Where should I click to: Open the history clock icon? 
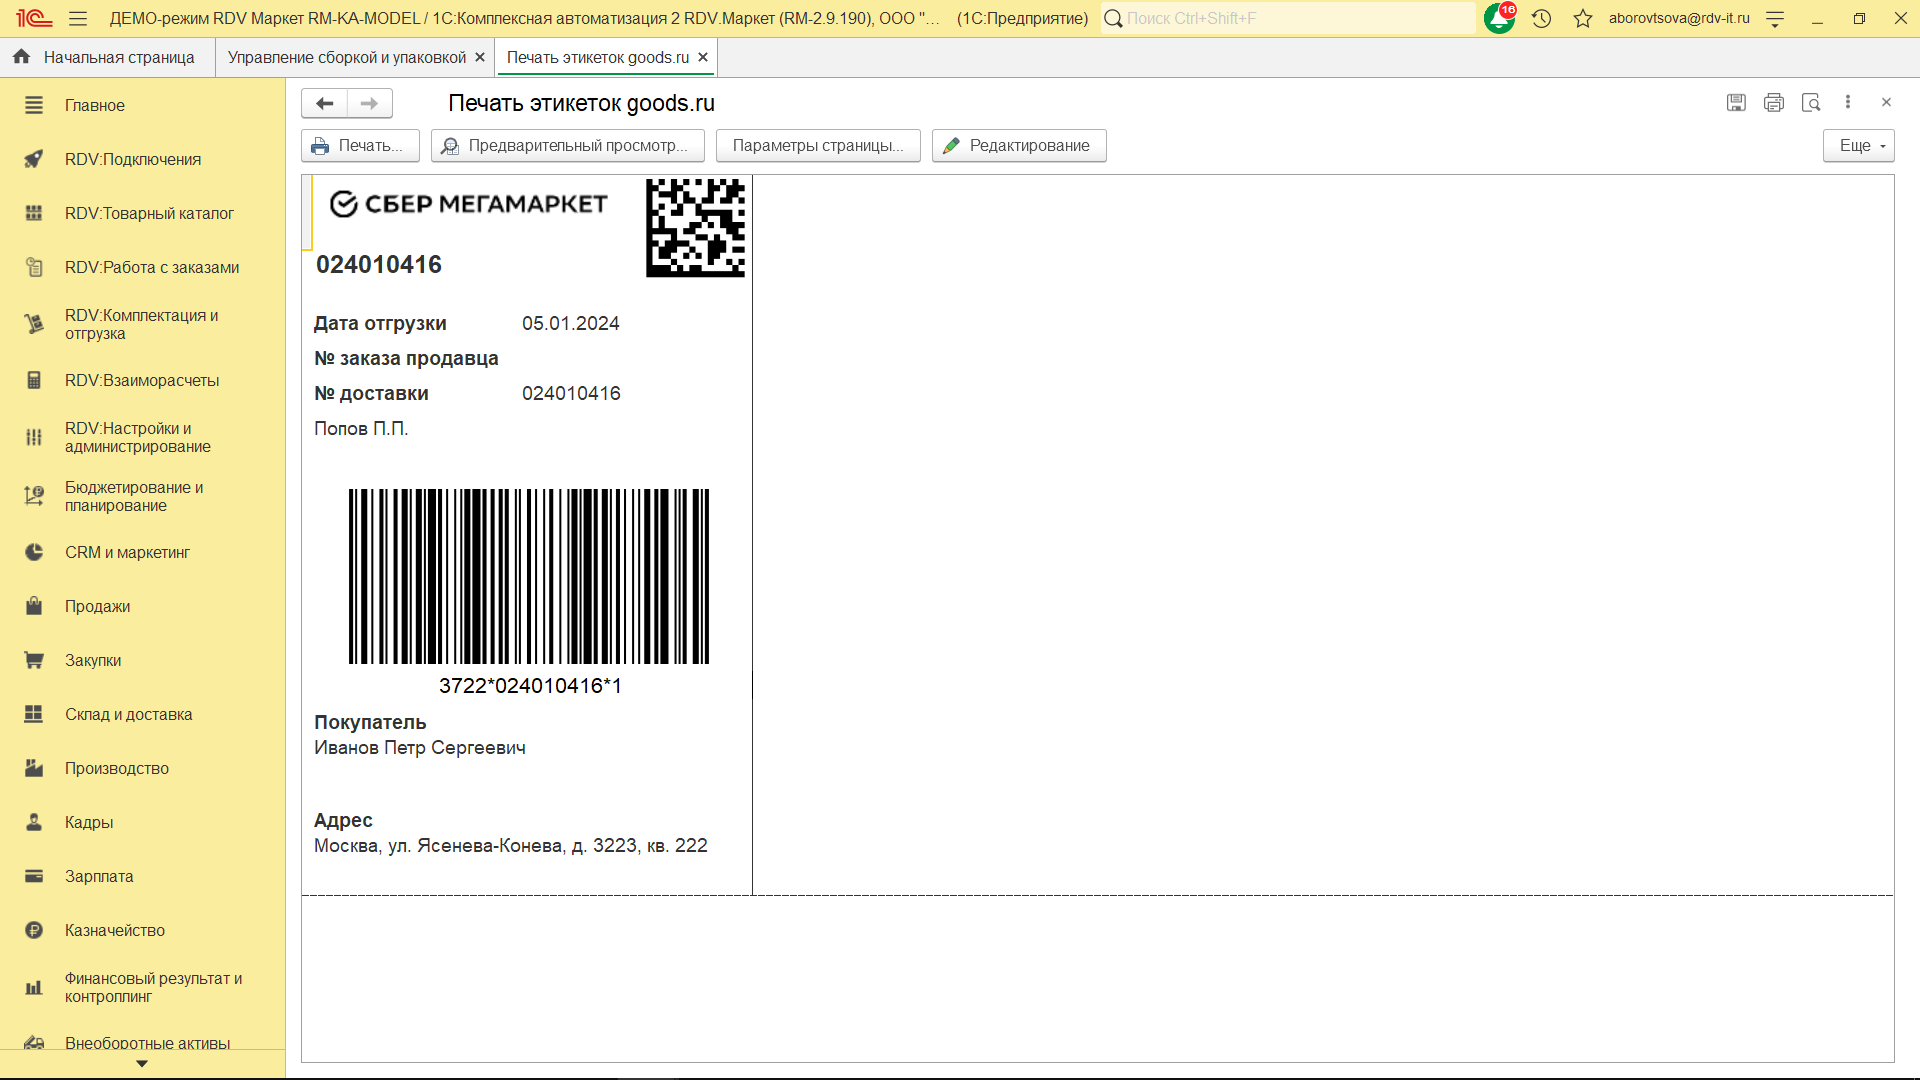tap(1541, 18)
